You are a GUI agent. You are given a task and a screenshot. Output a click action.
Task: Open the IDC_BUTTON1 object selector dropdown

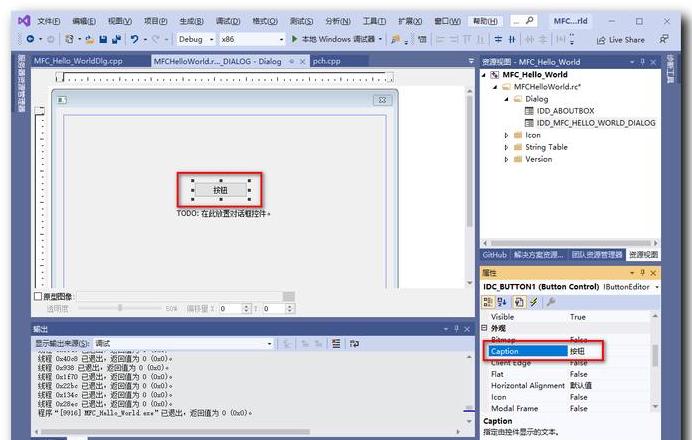click(657, 287)
